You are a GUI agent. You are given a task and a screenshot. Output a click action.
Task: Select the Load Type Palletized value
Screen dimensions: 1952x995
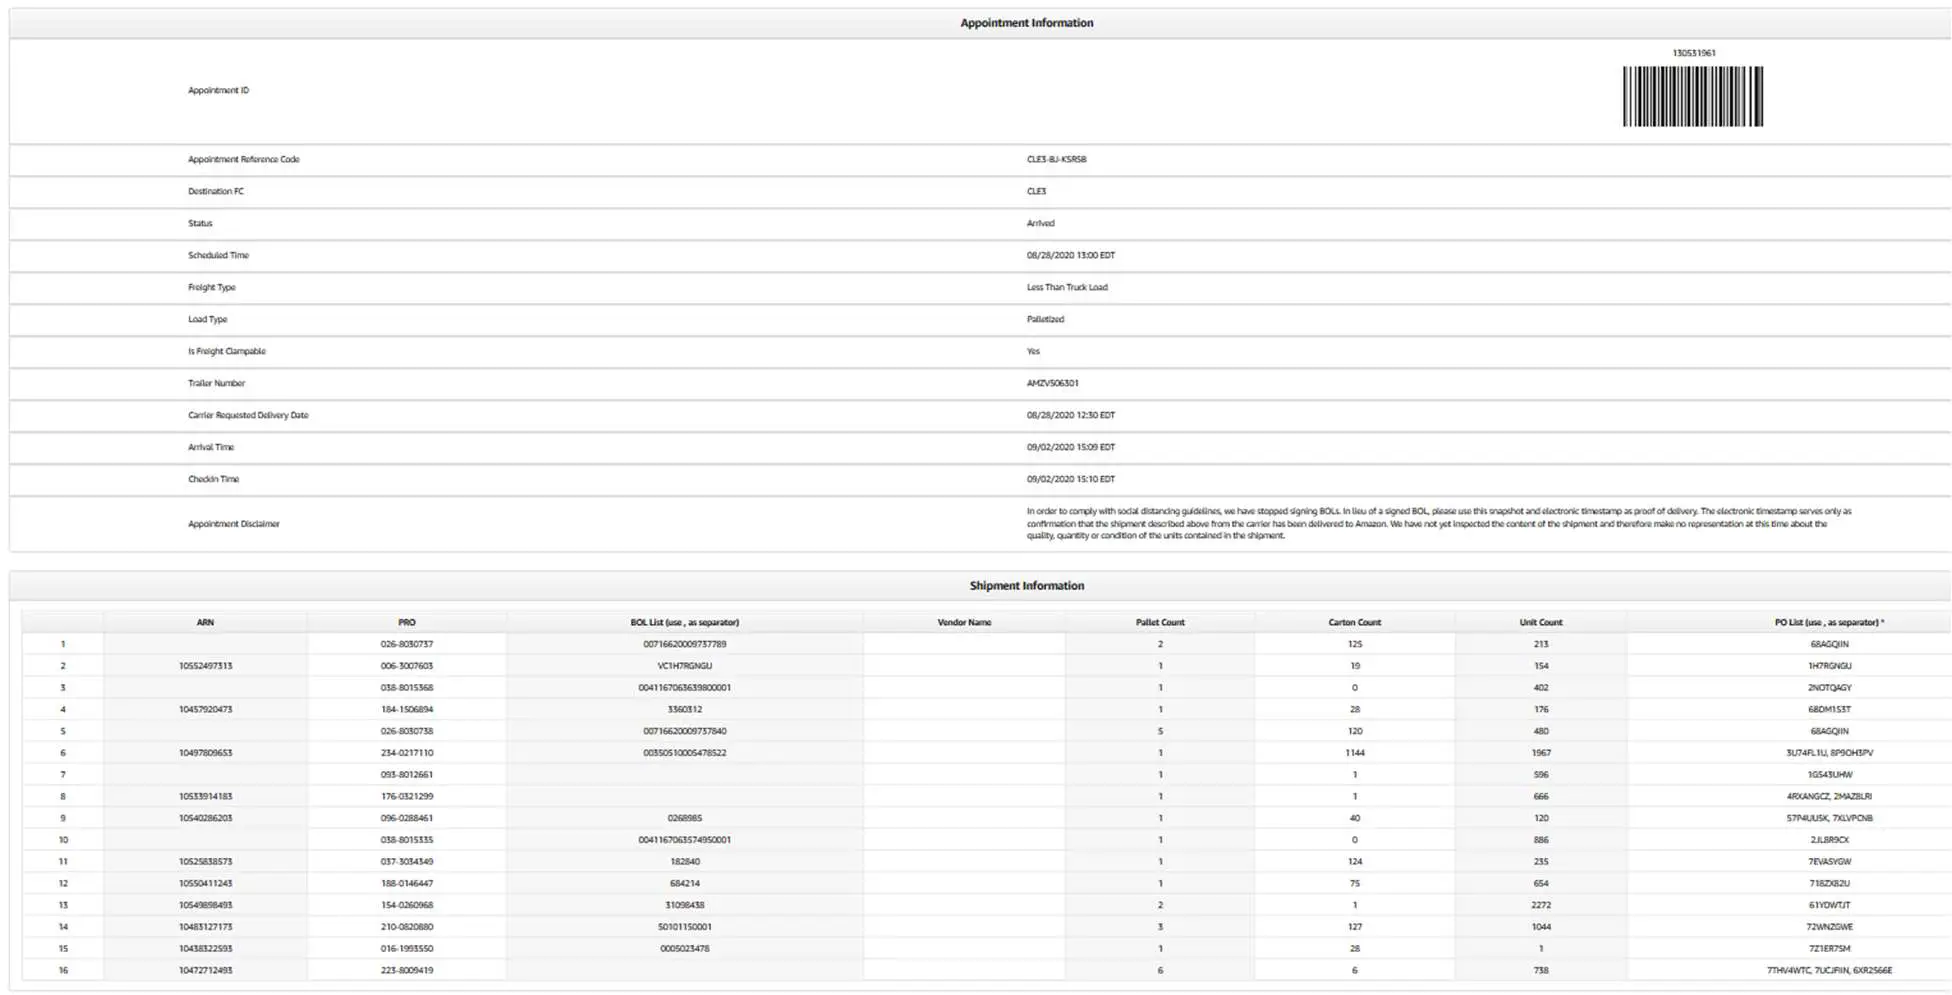[x=1044, y=319]
